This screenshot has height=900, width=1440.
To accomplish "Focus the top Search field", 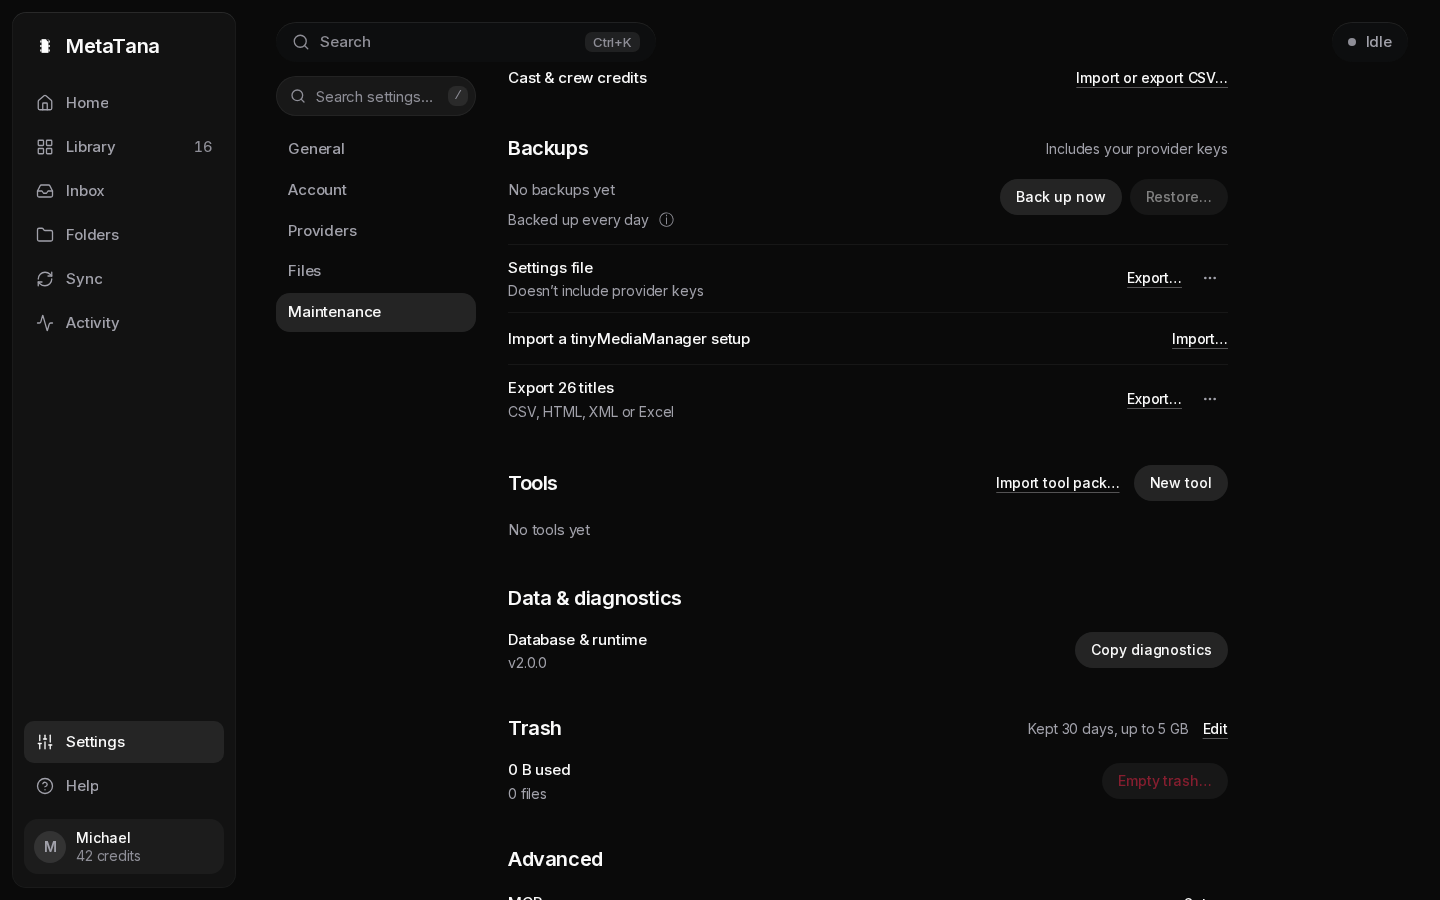I will 466,42.
